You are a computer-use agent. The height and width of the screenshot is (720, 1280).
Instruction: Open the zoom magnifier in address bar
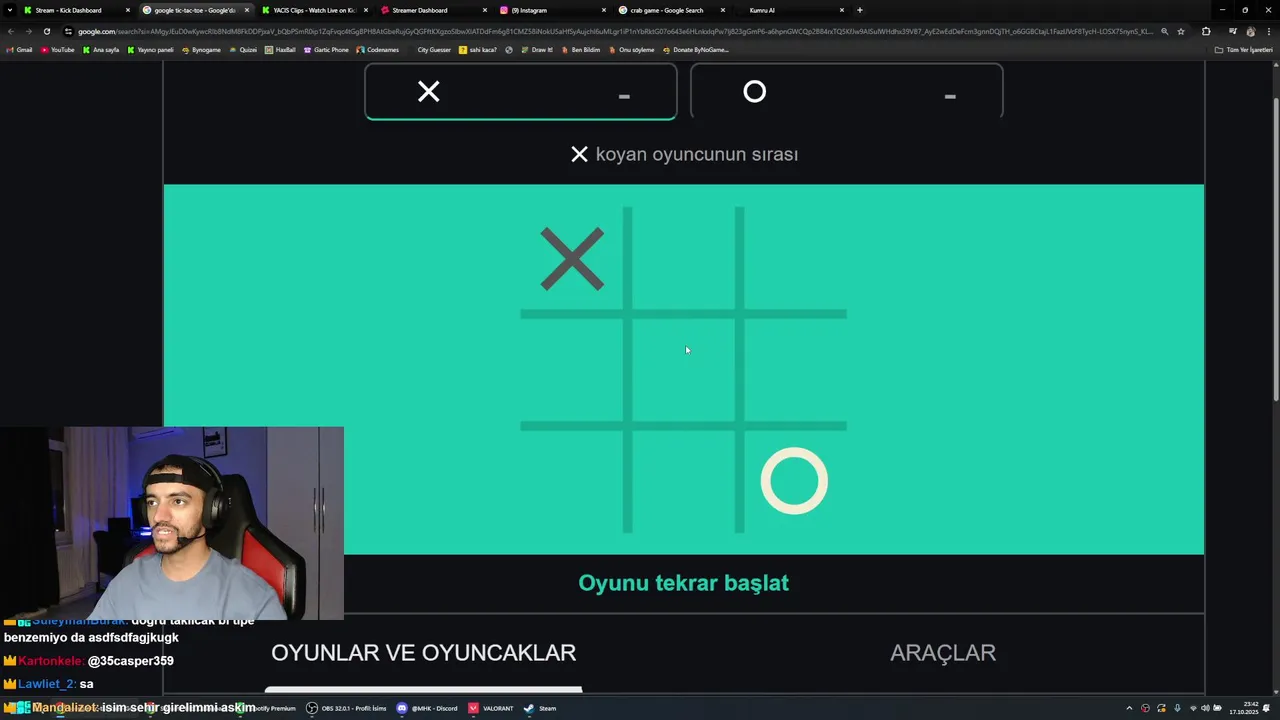pos(1164,31)
